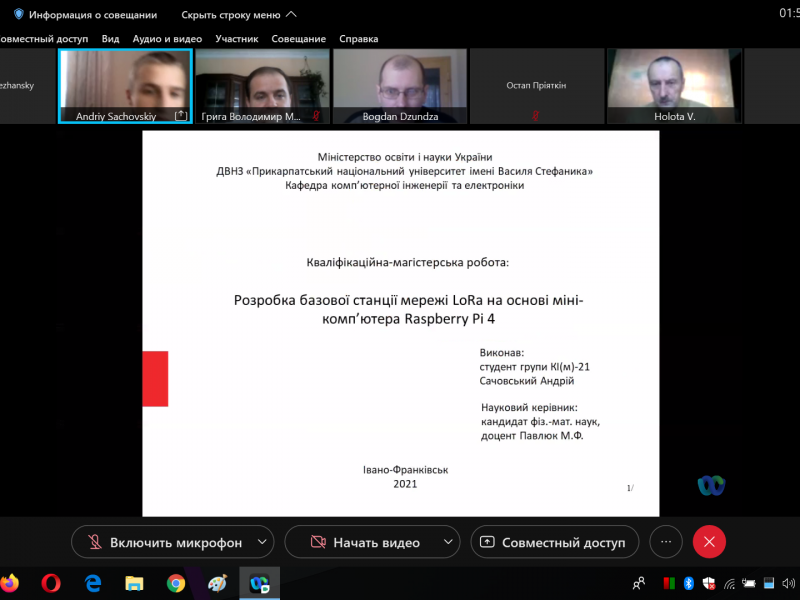Turn on camera with Начать видео
The width and height of the screenshot is (800, 600).
364,542
